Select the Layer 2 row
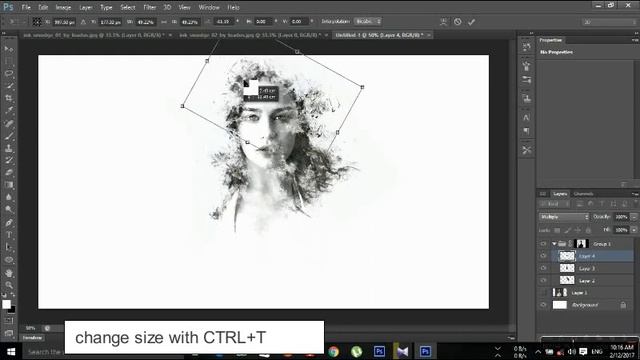This screenshot has height=360, width=640. click(586, 280)
